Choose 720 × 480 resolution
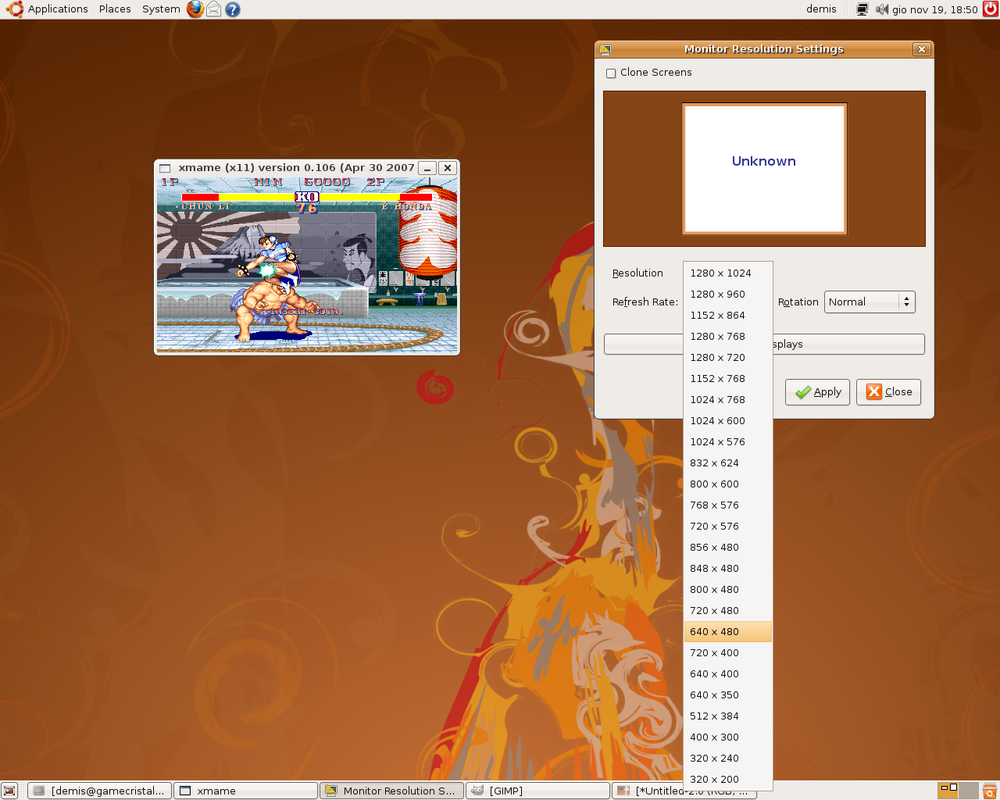 [728, 610]
